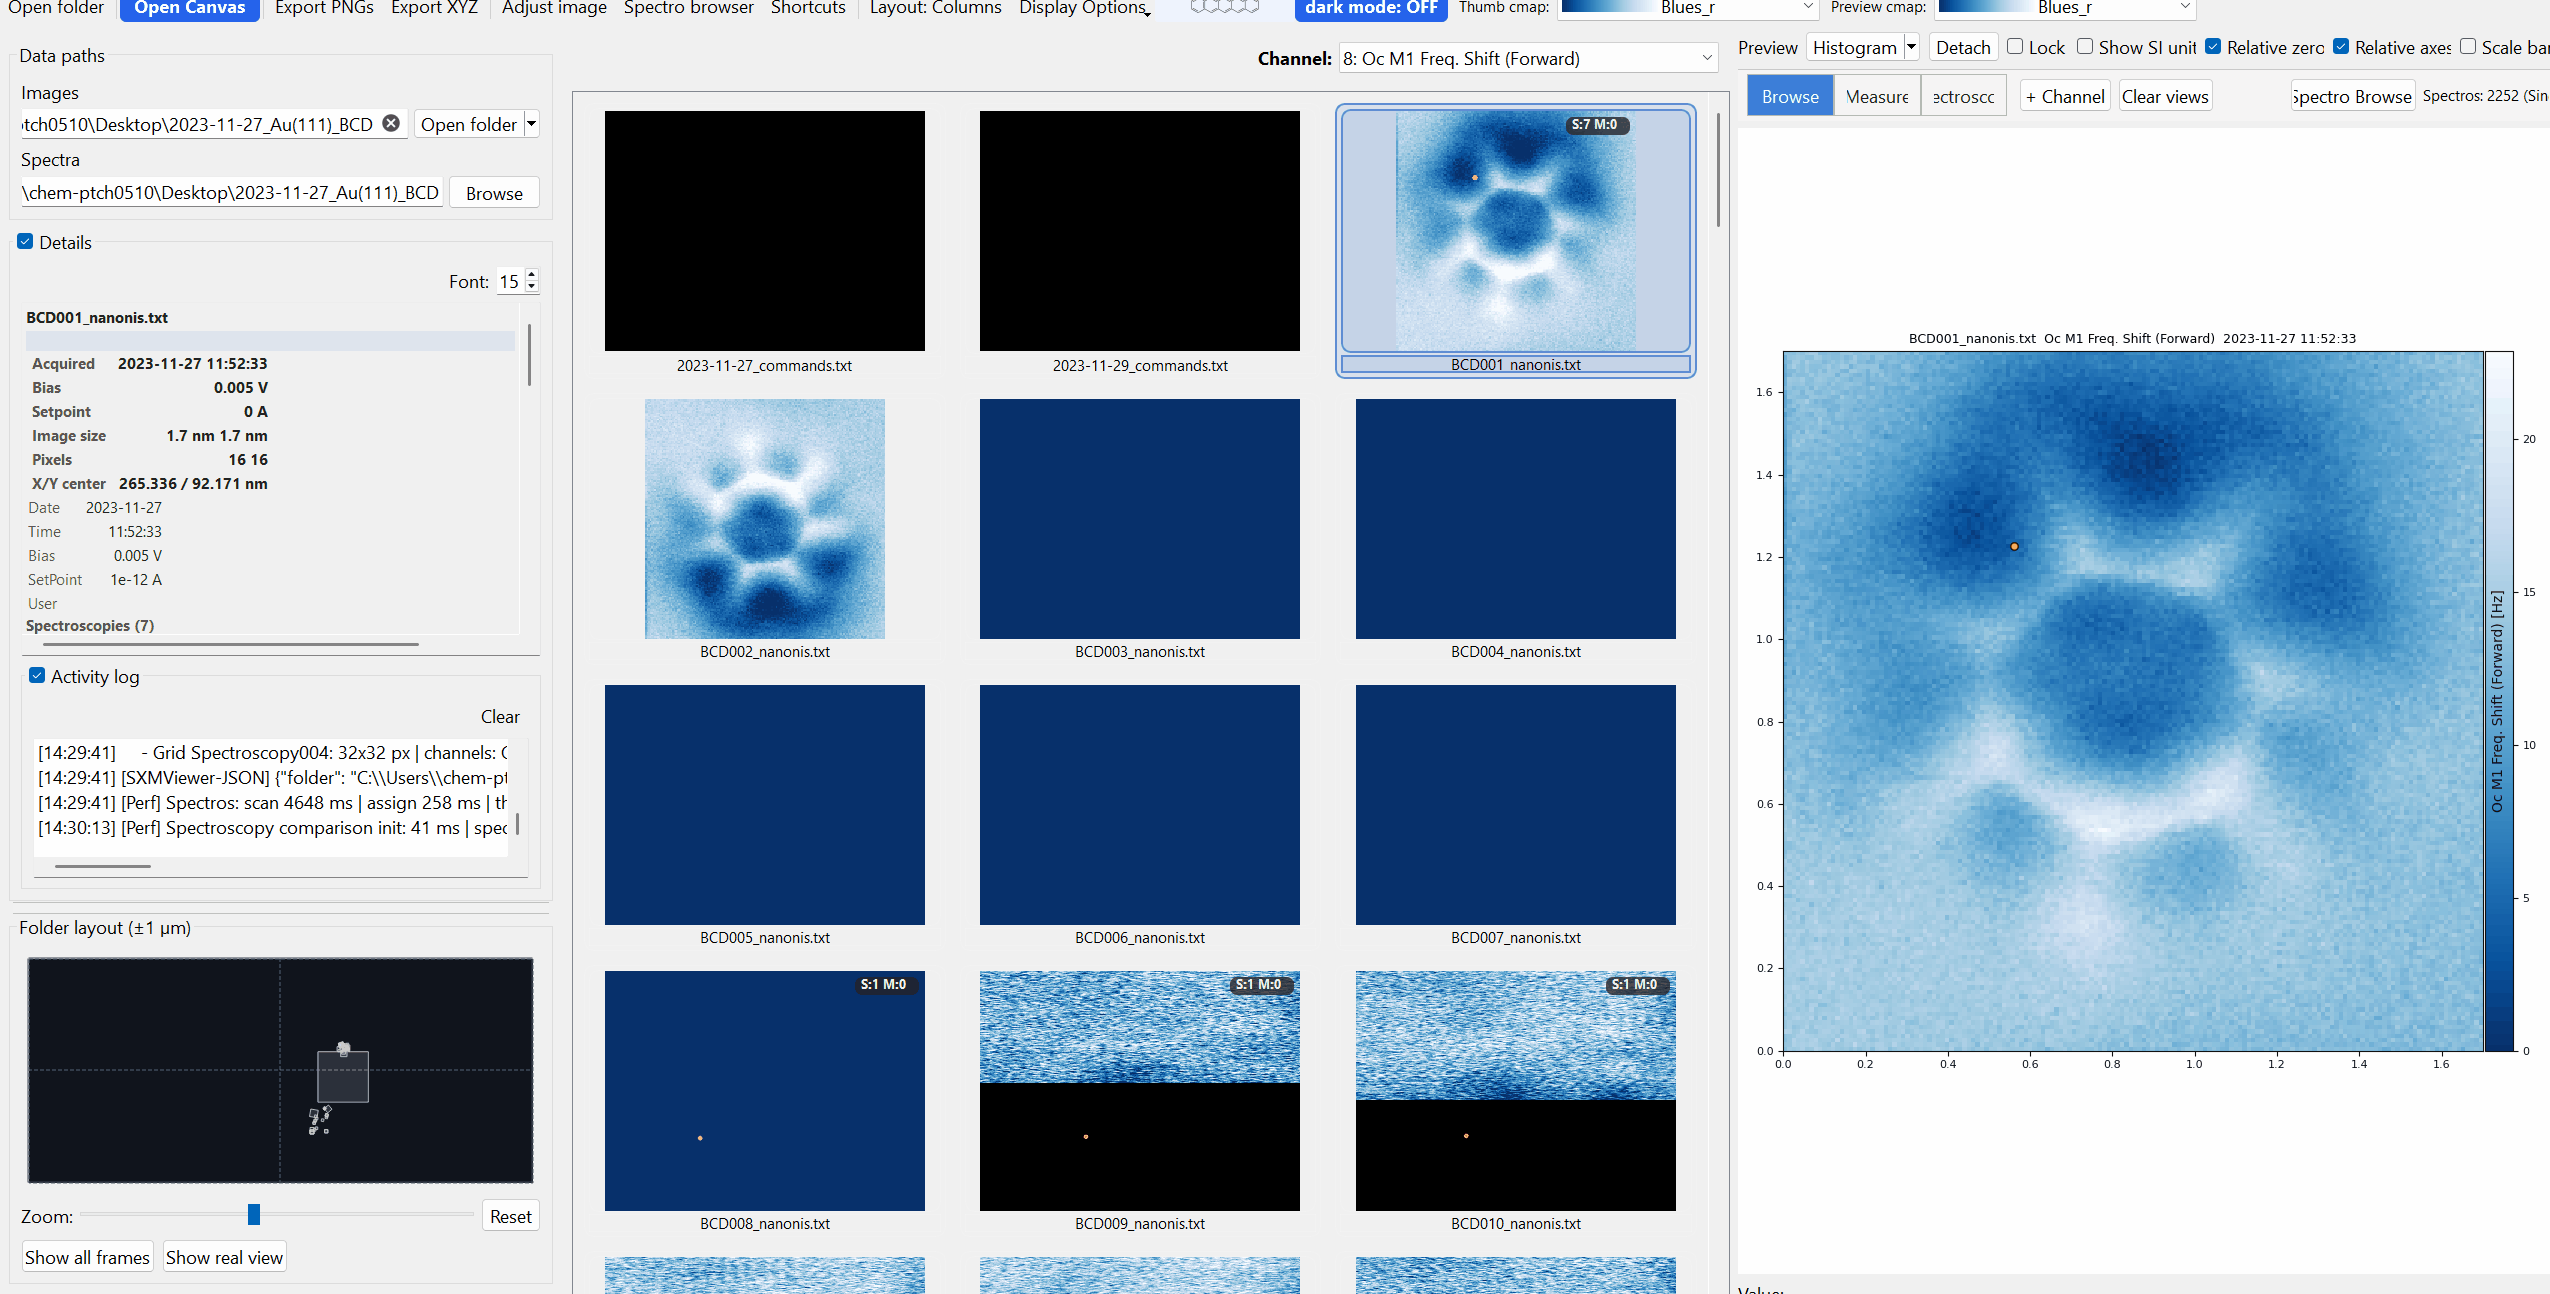Click the honeycomb lattice icon in the toolbar
This screenshot has height=1294, width=2550.
tap(1224, 7)
